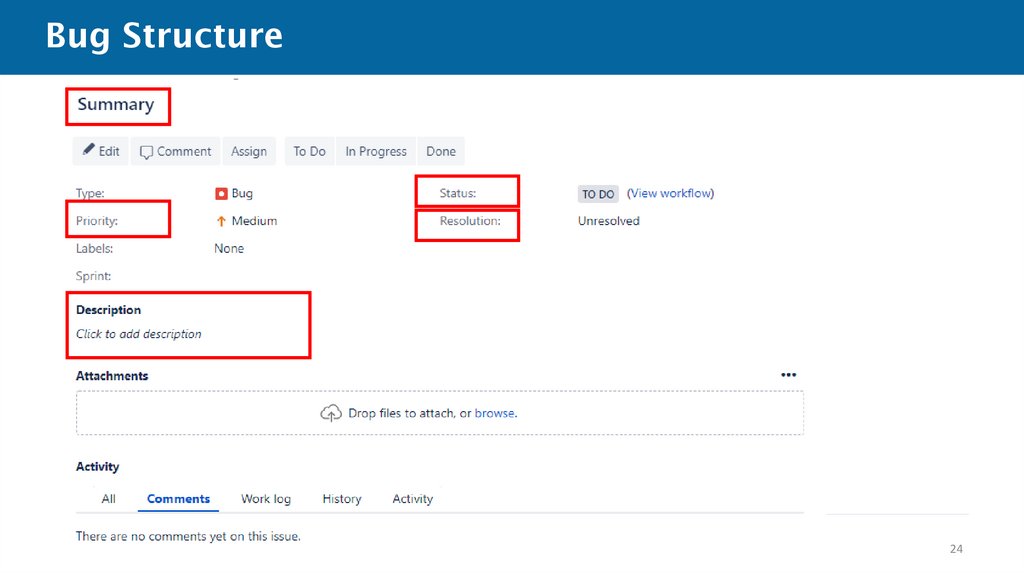Click the Attachments heading
The height and width of the screenshot is (574, 1024).
pos(112,375)
